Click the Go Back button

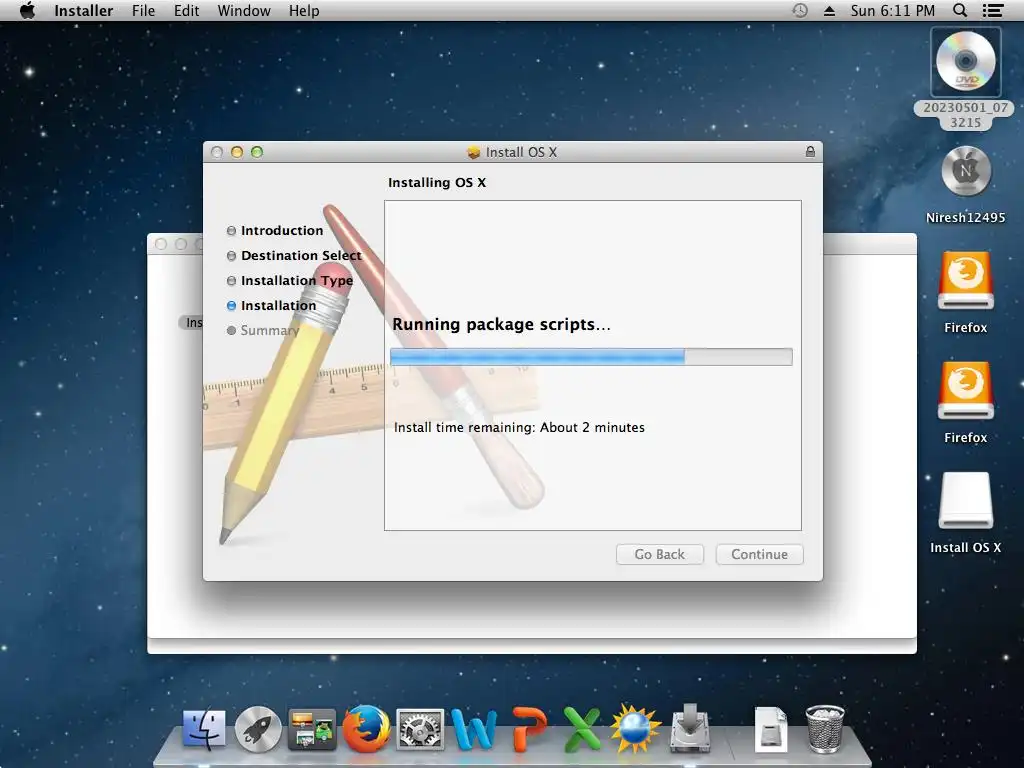tap(660, 554)
